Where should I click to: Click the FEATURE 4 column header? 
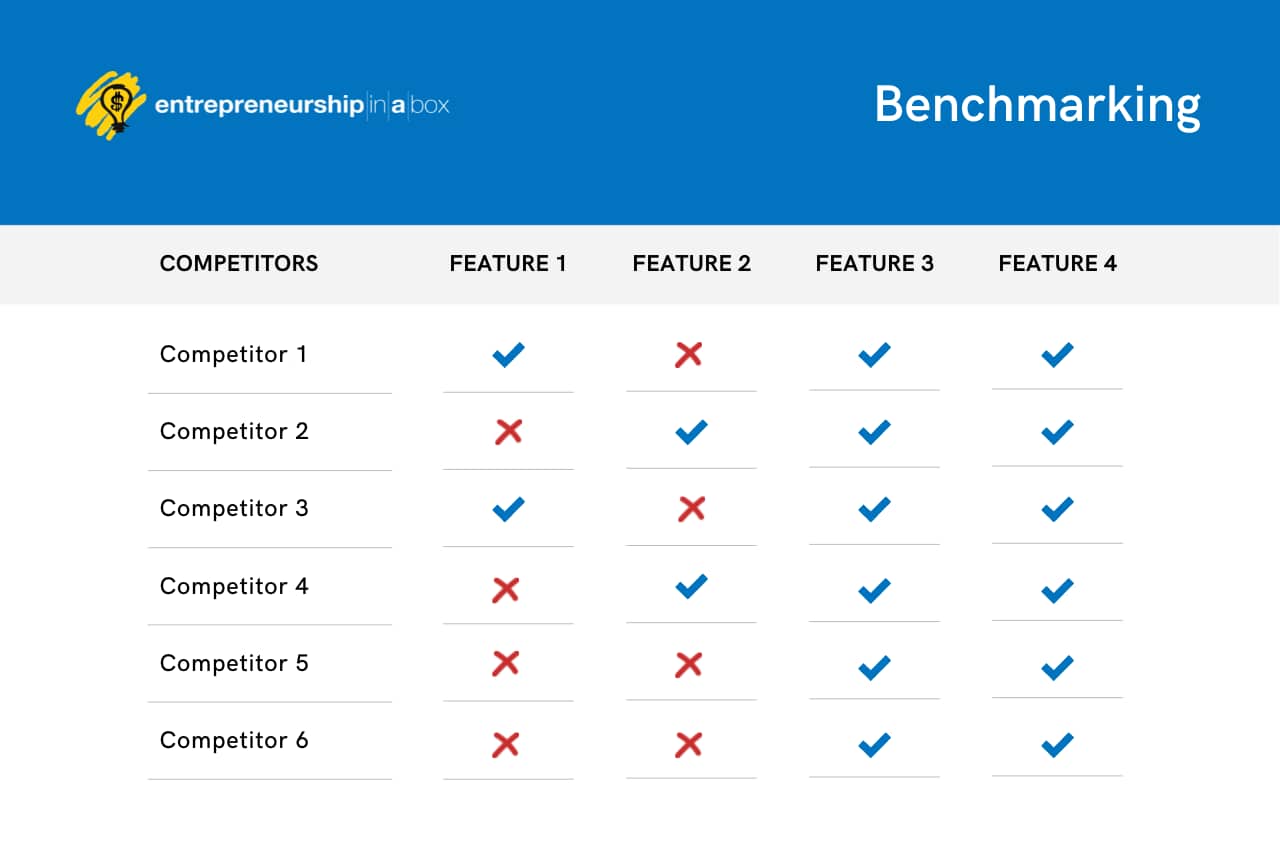point(1057,264)
